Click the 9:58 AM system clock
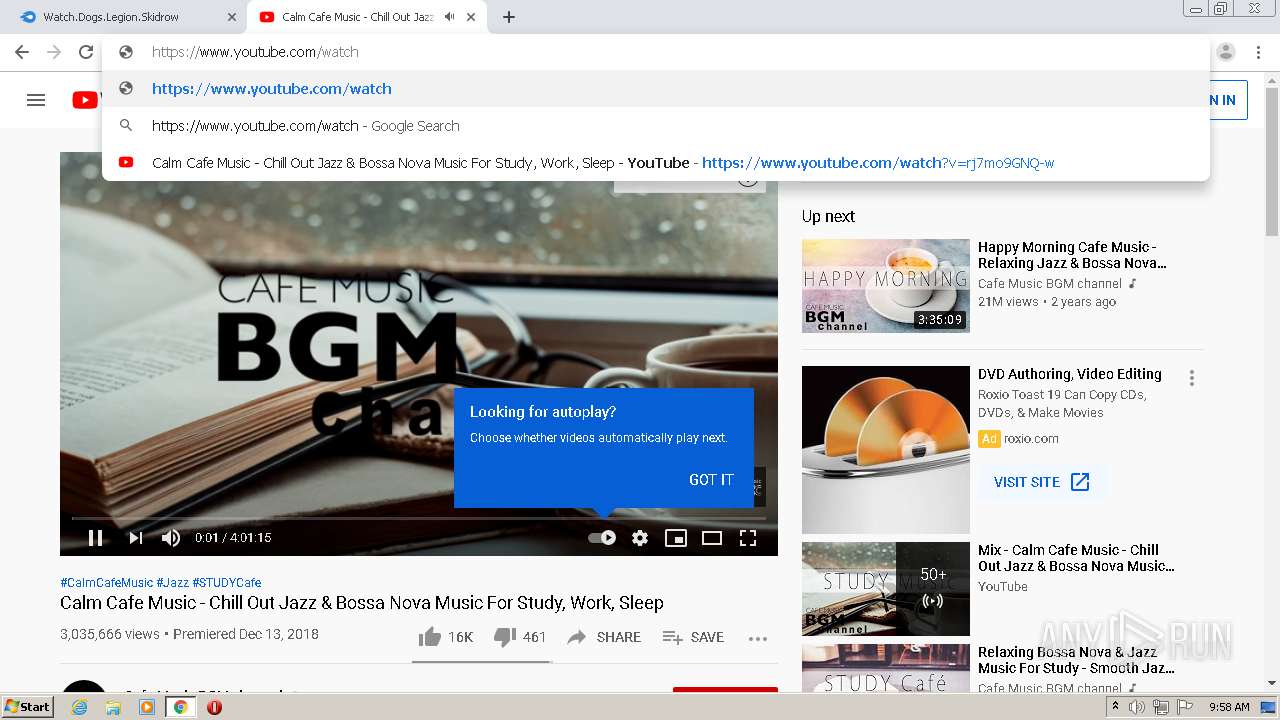 tap(1229, 707)
